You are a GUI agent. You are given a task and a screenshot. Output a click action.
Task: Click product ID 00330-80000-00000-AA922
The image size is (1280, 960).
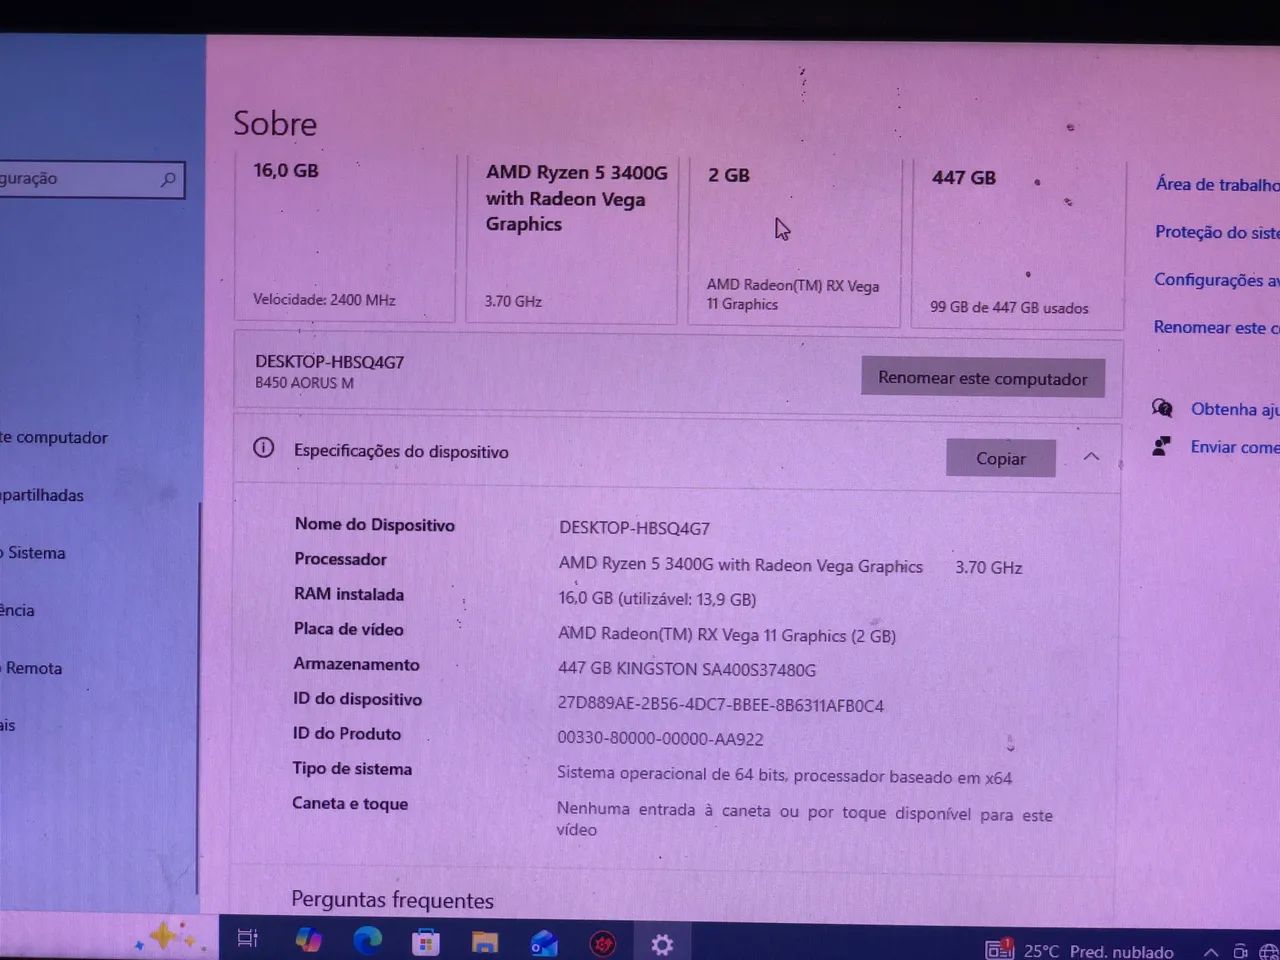(660, 739)
